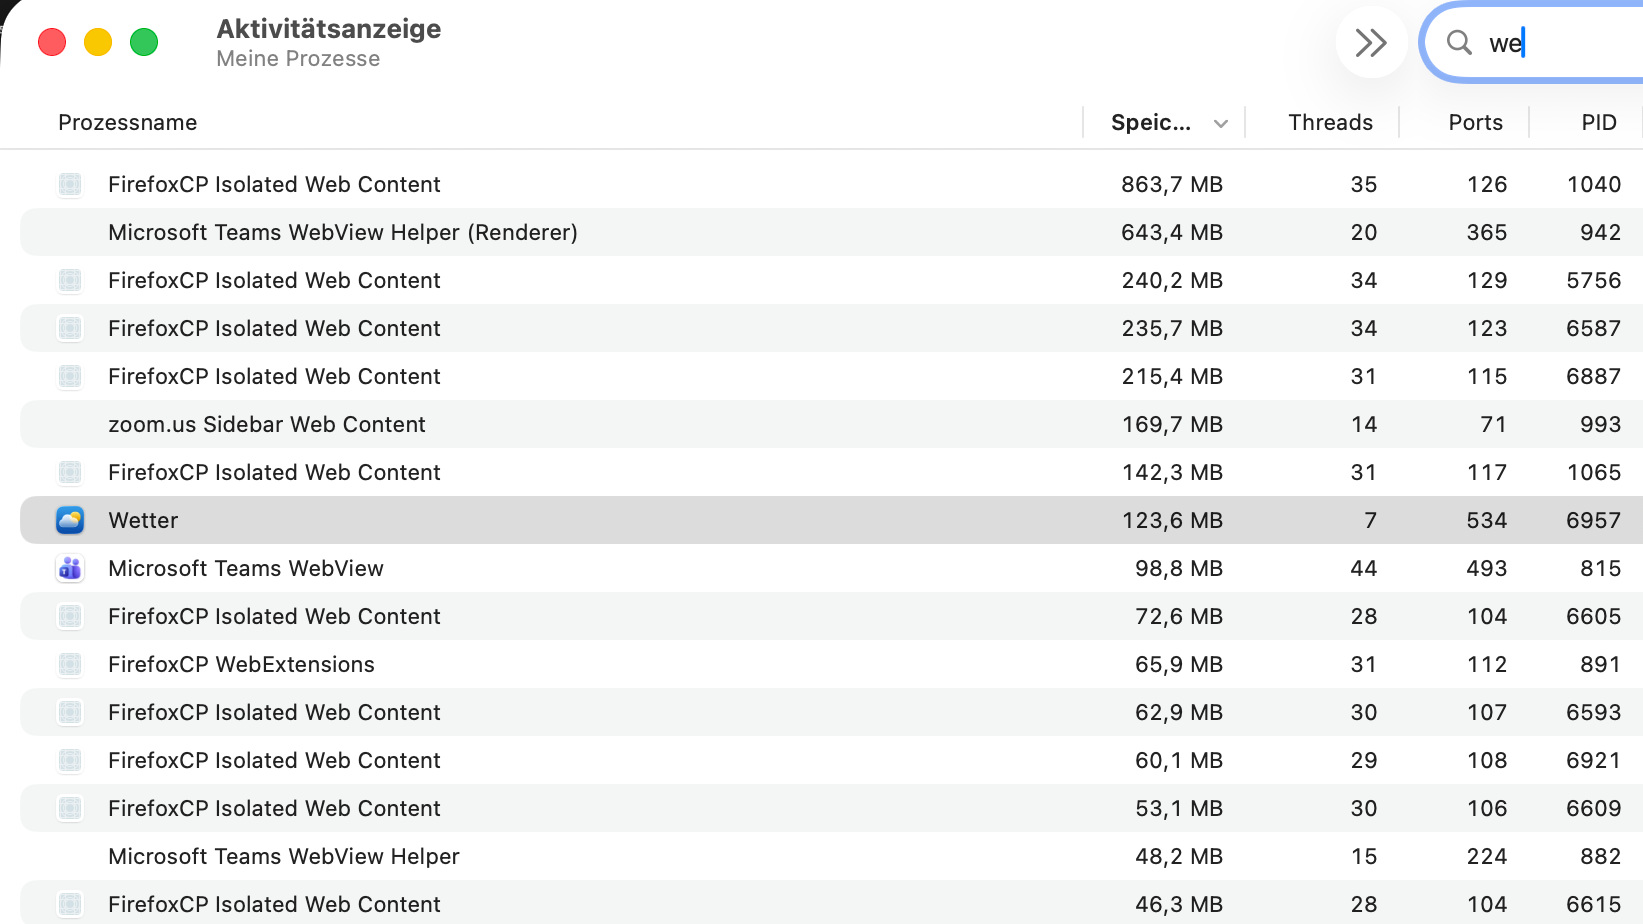Click the icon of FirefoxCP process PID 6605
The image size is (1643, 924).
pyautogui.click(x=70, y=616)
